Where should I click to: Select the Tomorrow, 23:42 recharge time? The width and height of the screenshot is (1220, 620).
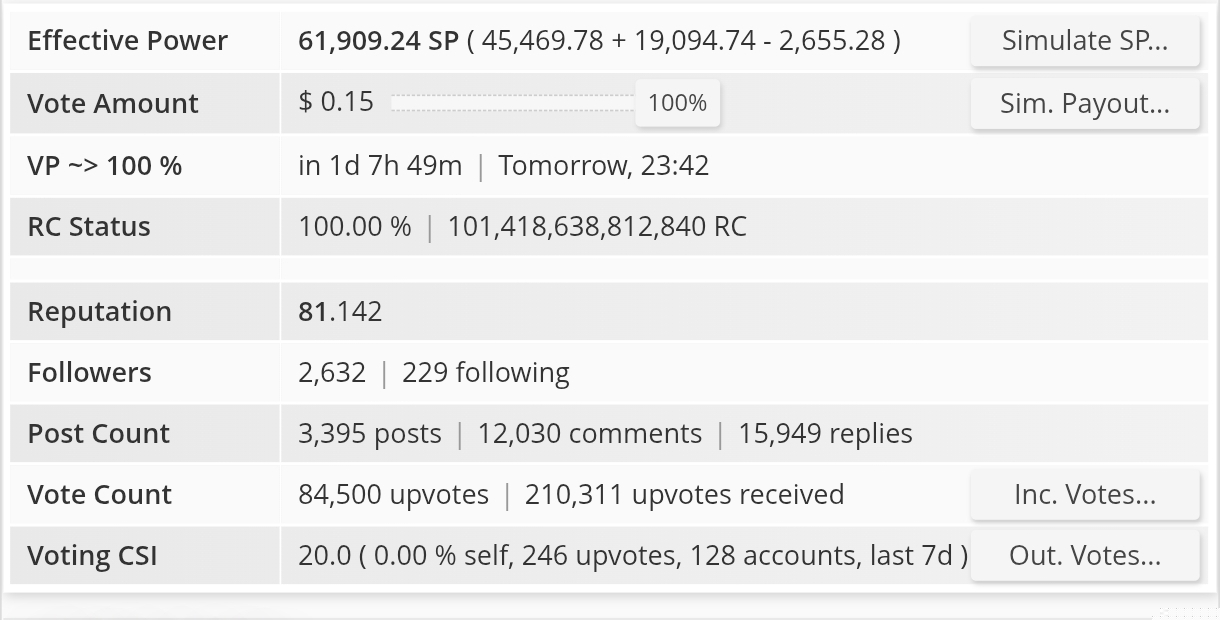(604, 166)
